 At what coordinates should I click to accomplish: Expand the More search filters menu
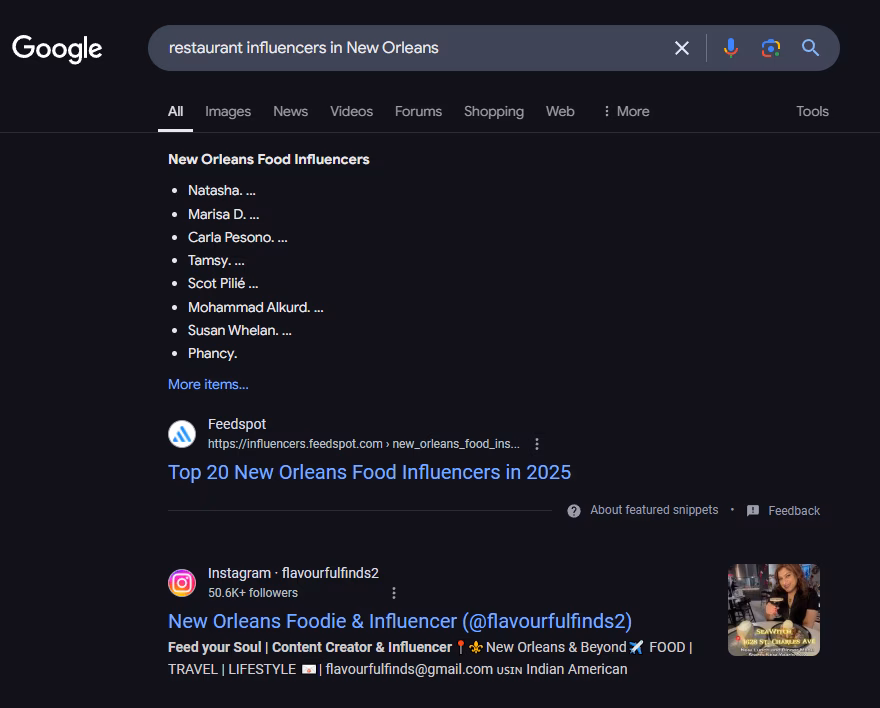click(x=625, y=111)
